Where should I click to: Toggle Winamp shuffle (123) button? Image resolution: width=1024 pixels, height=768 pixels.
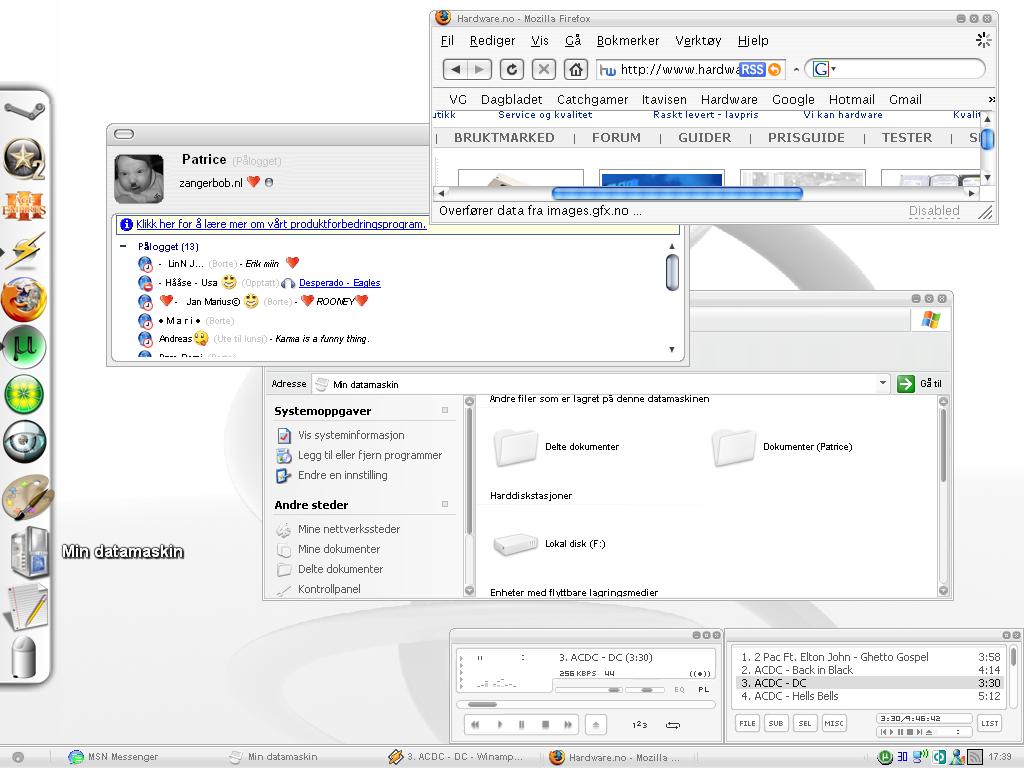click(x=639, y=725)
